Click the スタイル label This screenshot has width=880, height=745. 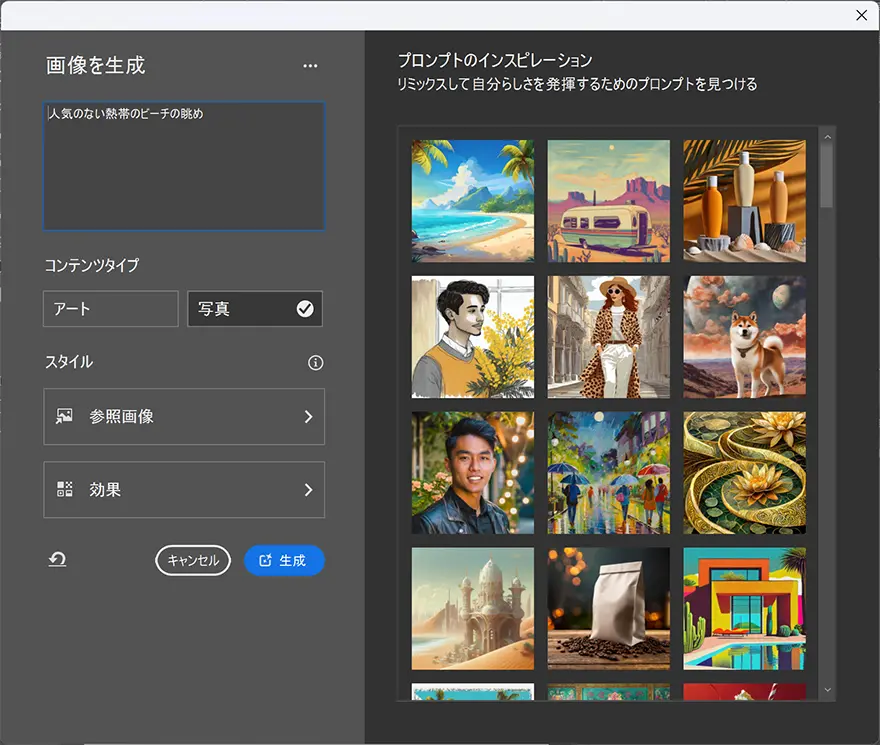tap(69, 362)
